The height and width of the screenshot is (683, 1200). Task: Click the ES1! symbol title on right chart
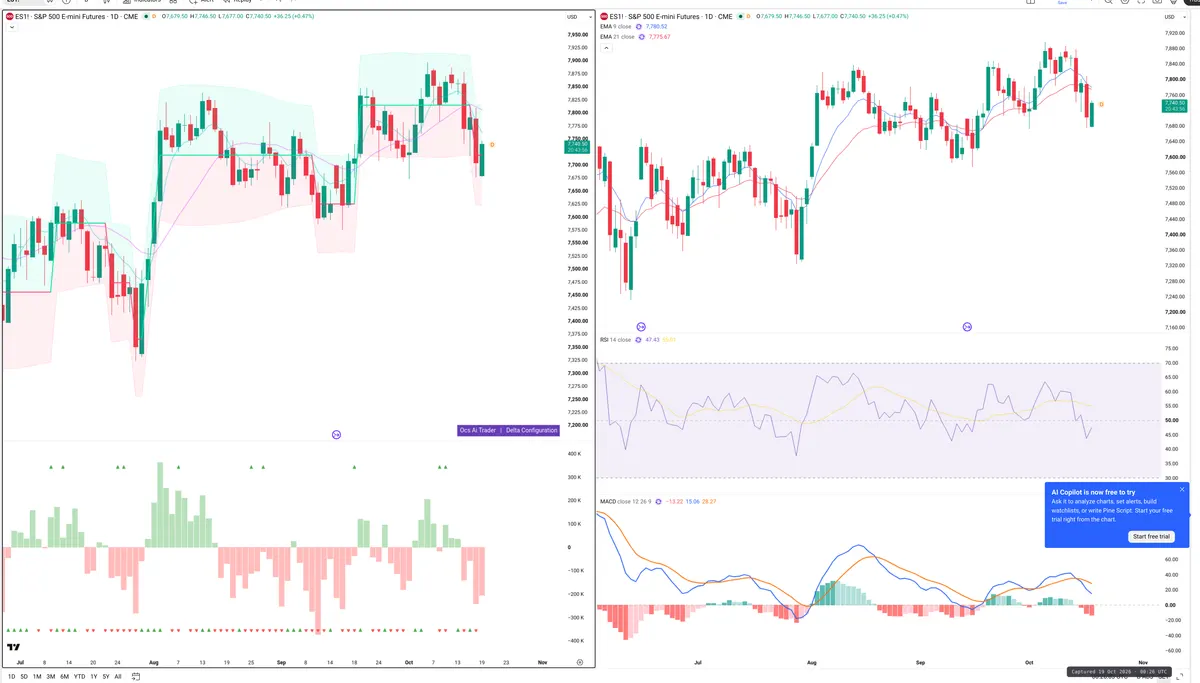[671, 17]
